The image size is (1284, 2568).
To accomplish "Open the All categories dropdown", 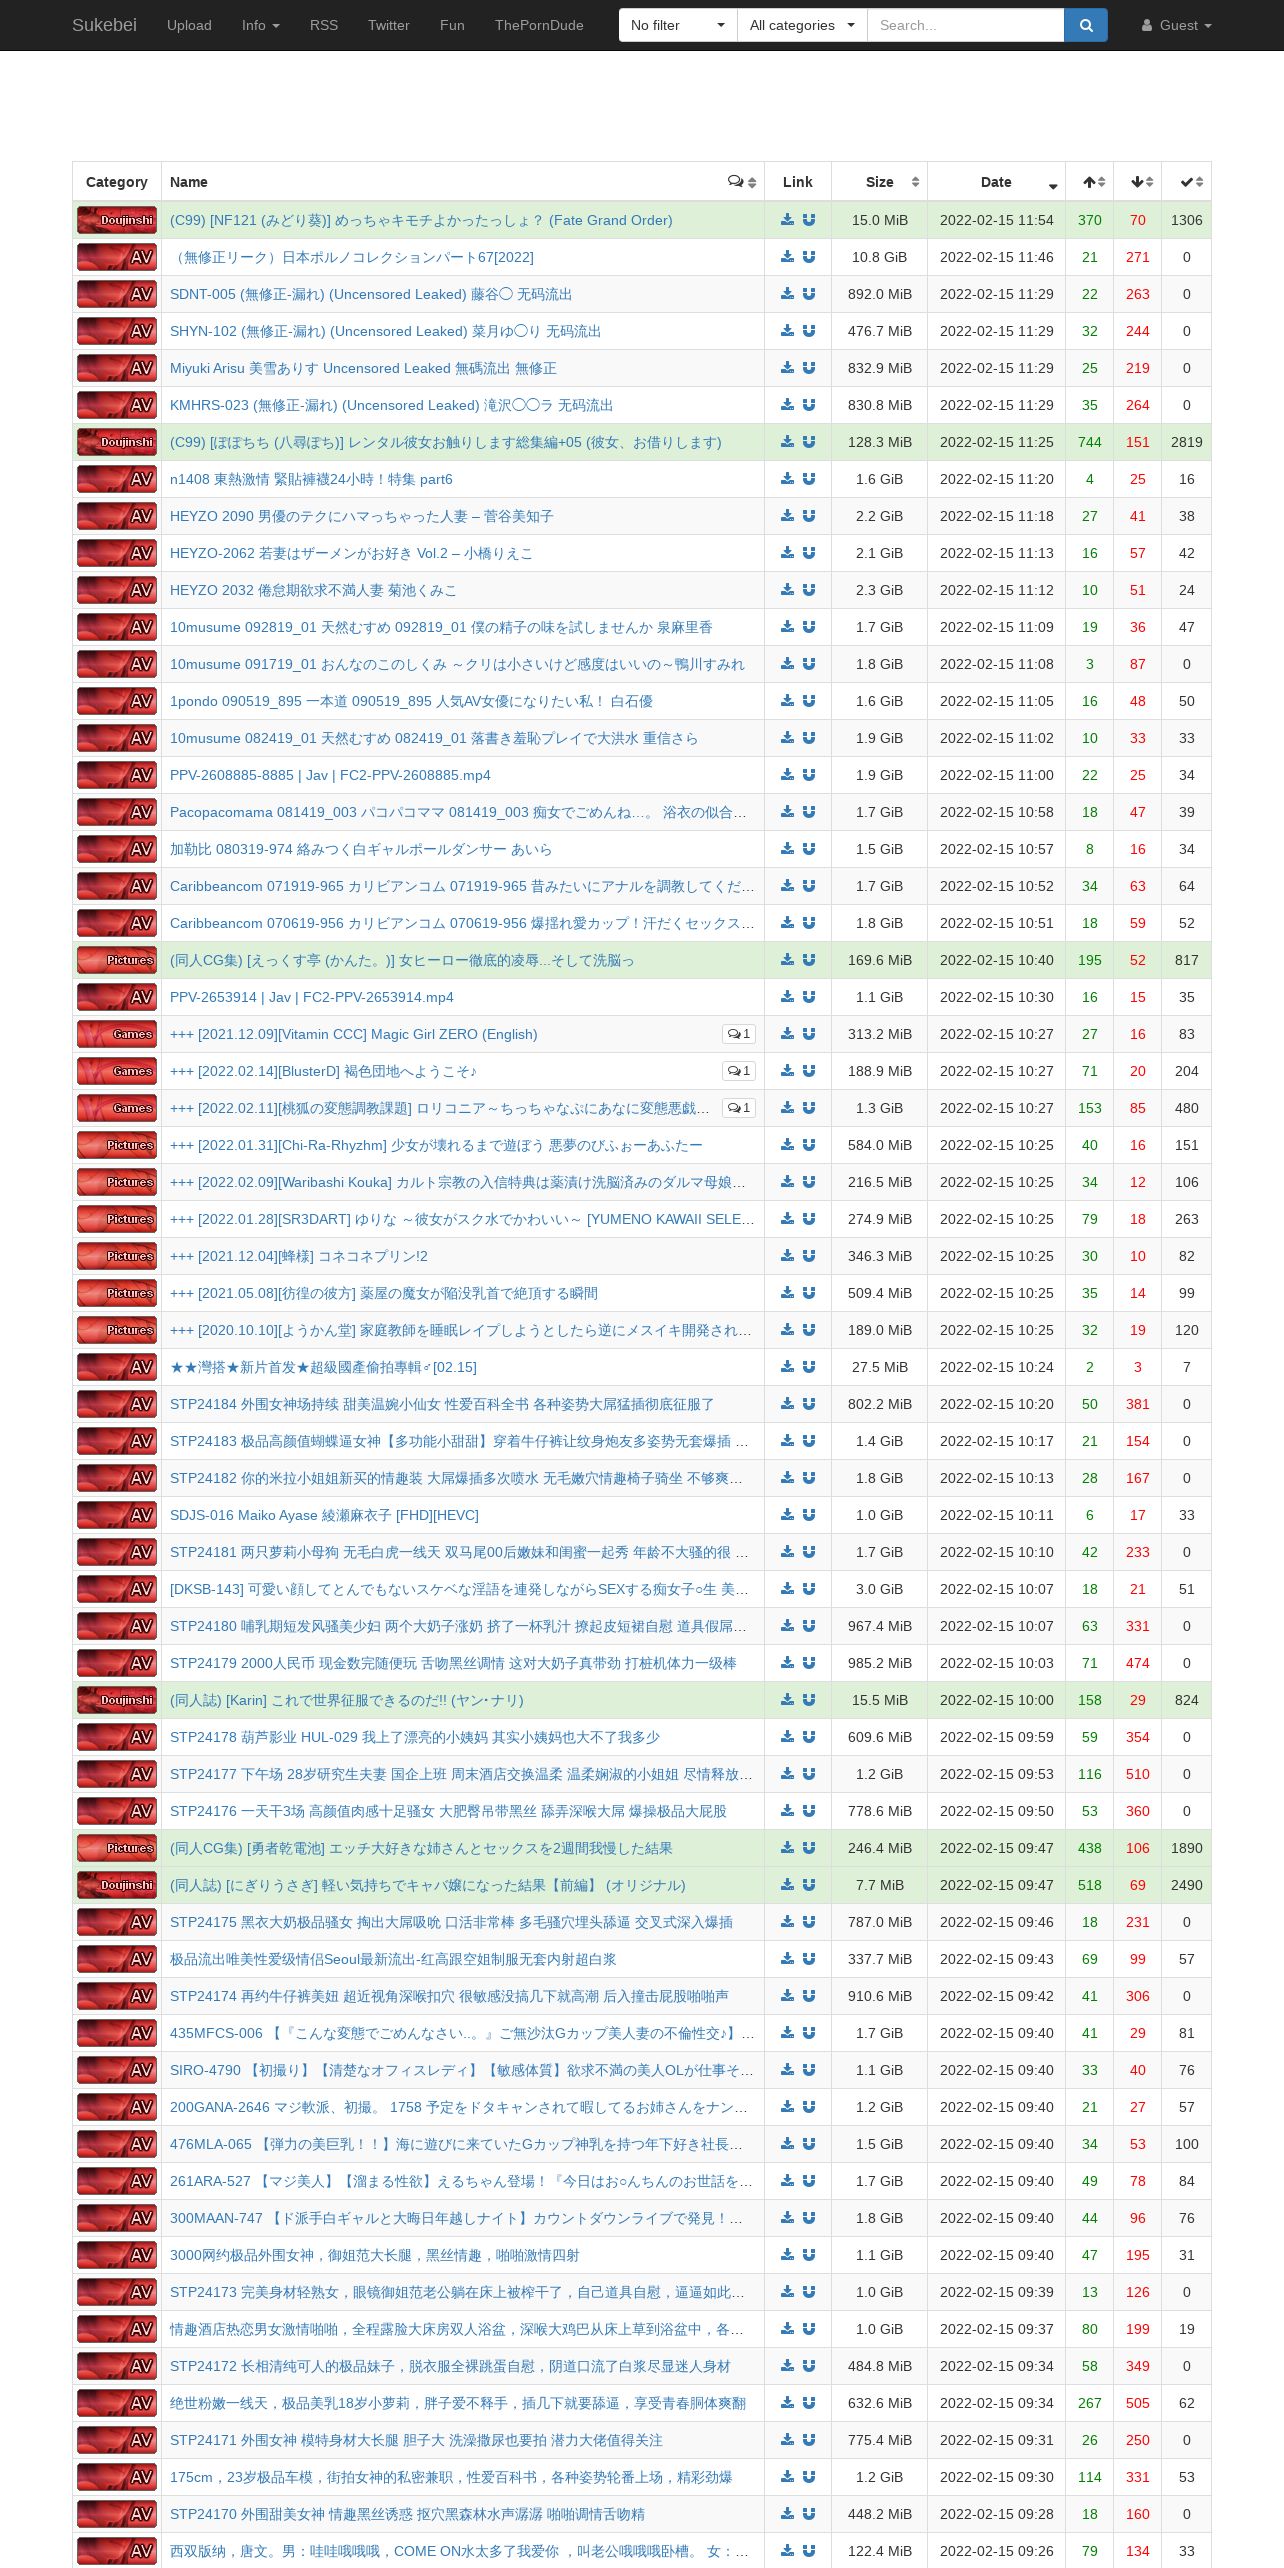I will tap(802, 25).
